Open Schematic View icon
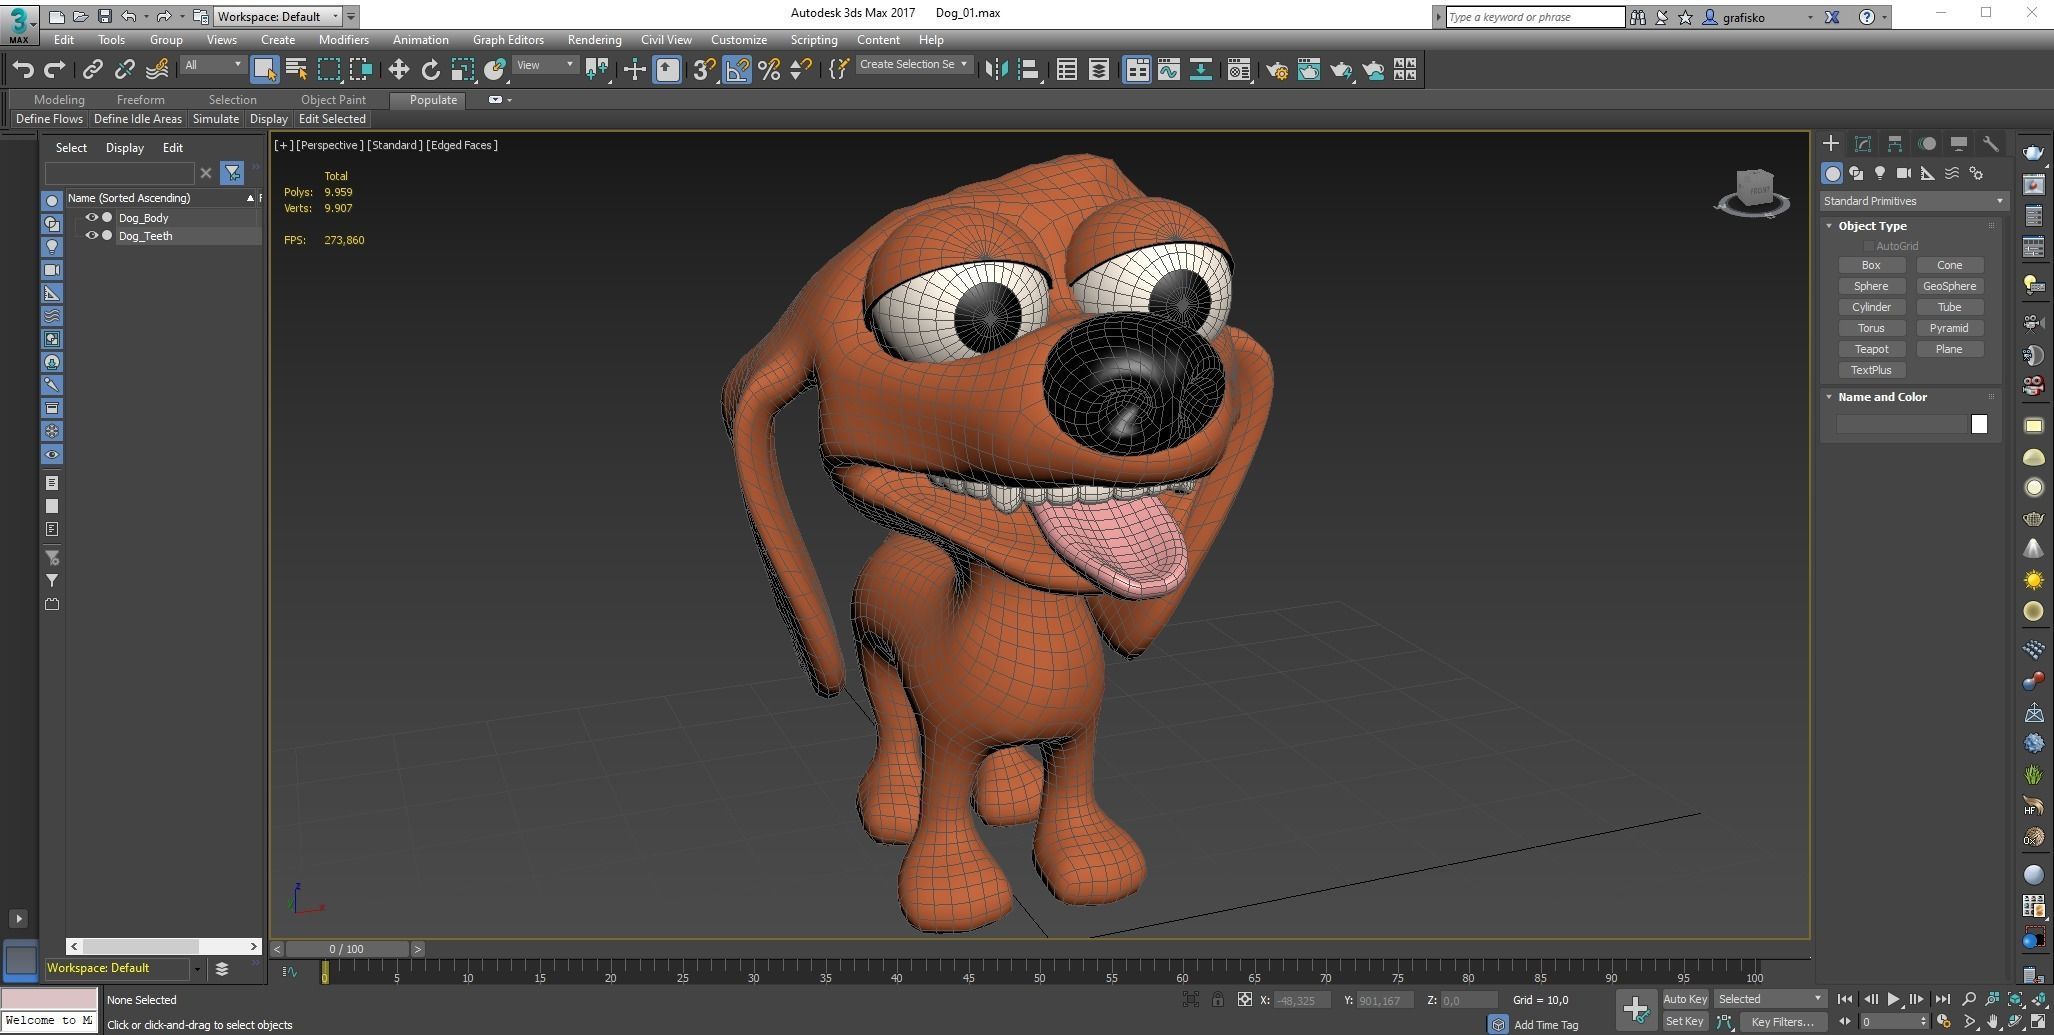The width and height of the screenshot is (2054, 1035). point(1201,69)
